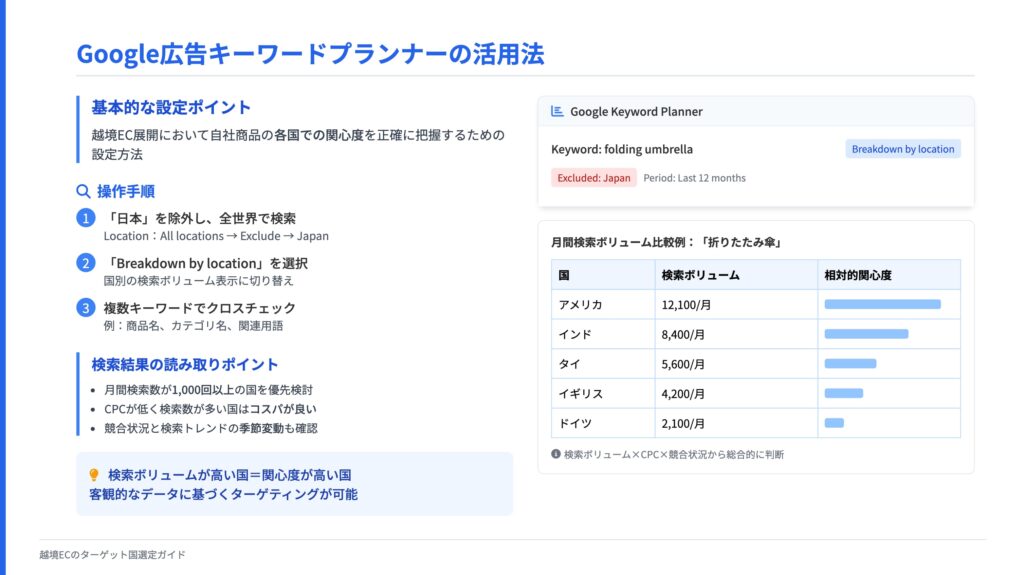Click the 検索ボリューム column header
Image resolution: width=1024 pixels, height=575 pixels.
pos(736,275)
